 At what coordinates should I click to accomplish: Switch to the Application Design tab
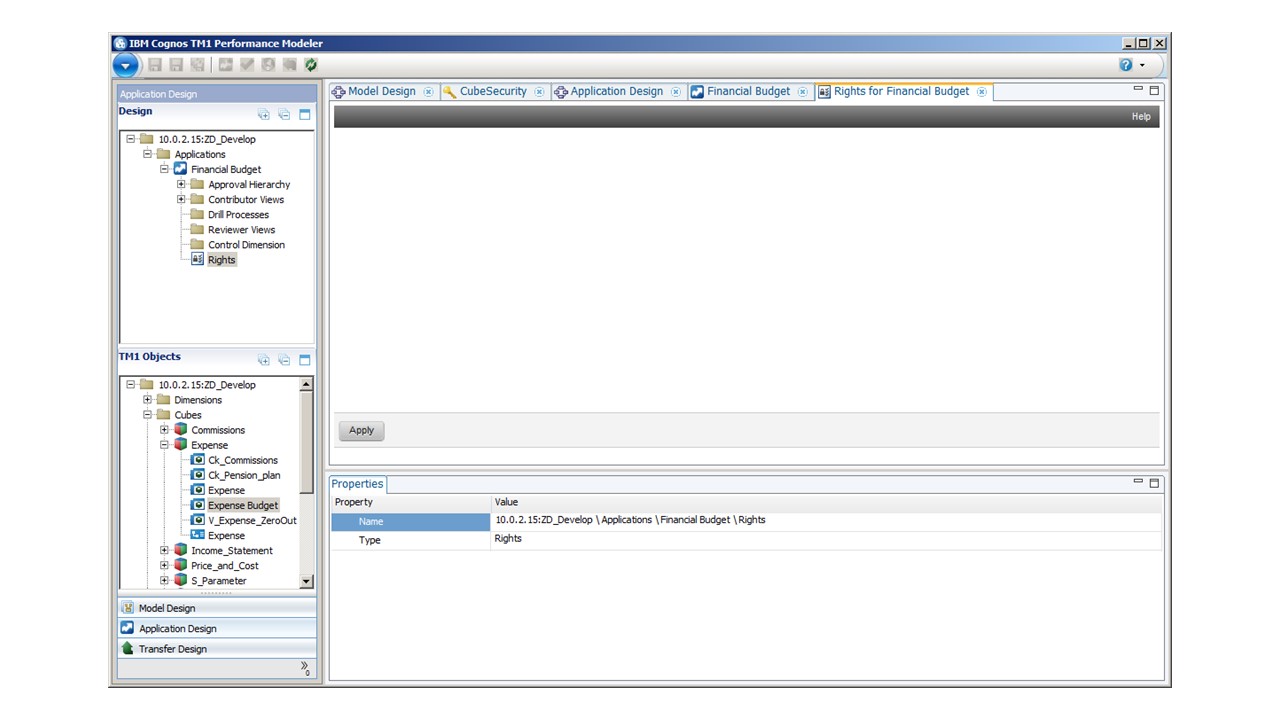point(617,91)
